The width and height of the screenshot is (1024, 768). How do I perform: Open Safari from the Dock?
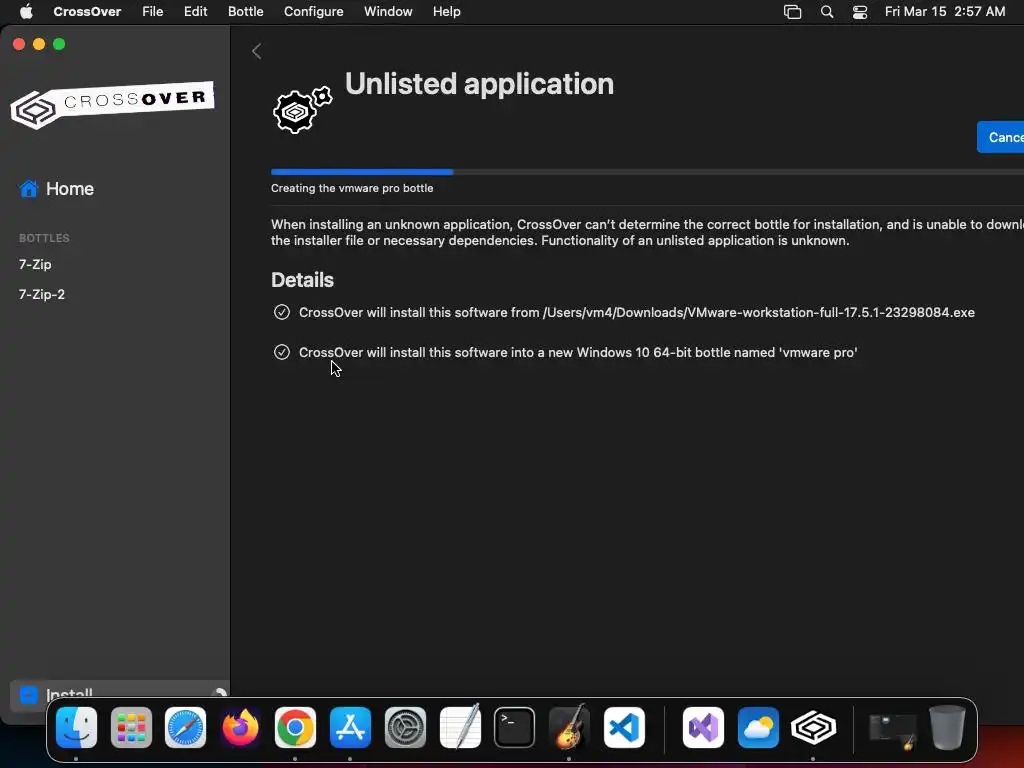coord(185,727)
